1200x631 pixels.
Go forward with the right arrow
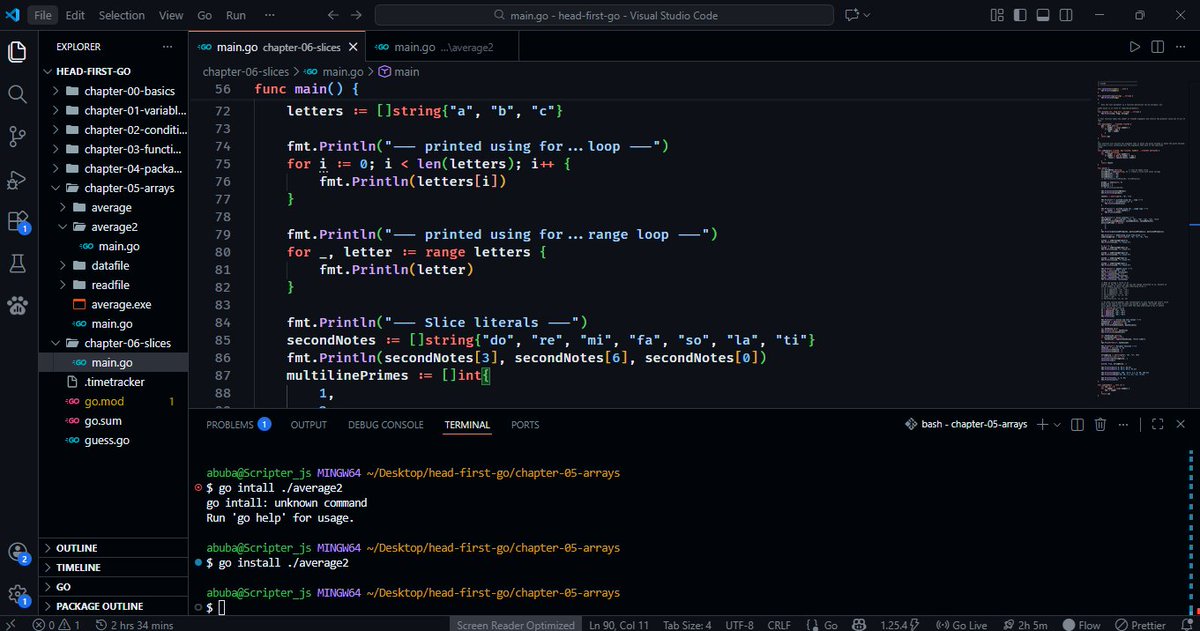[x=358, y=15]
